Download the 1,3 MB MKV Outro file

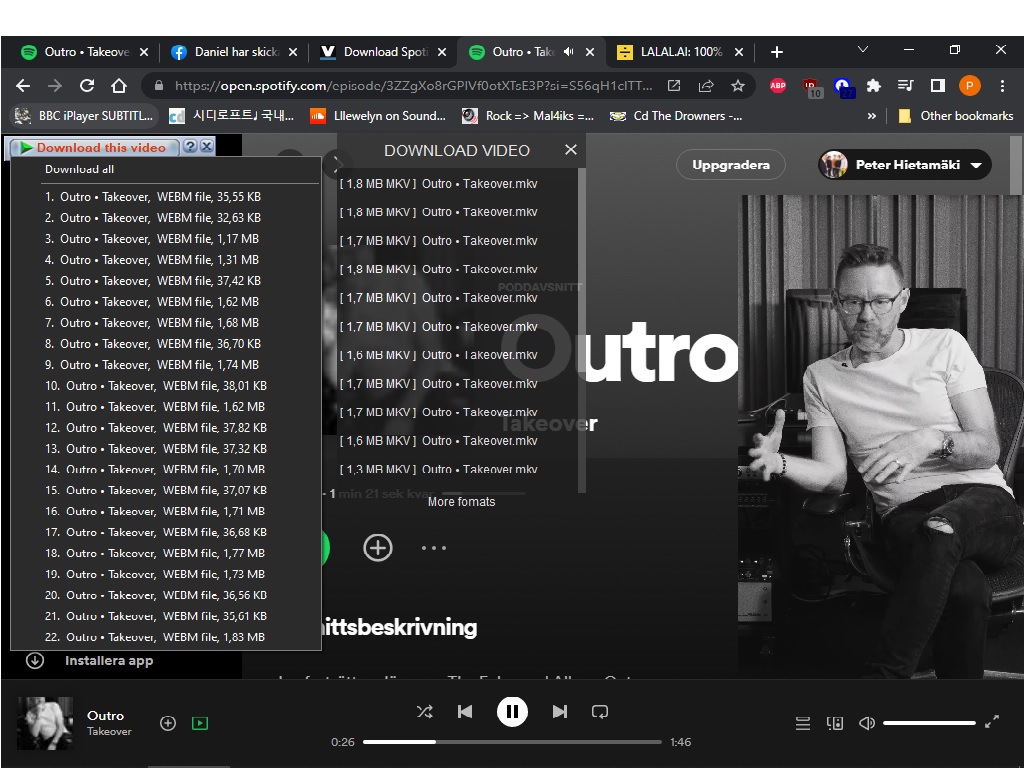438,470
